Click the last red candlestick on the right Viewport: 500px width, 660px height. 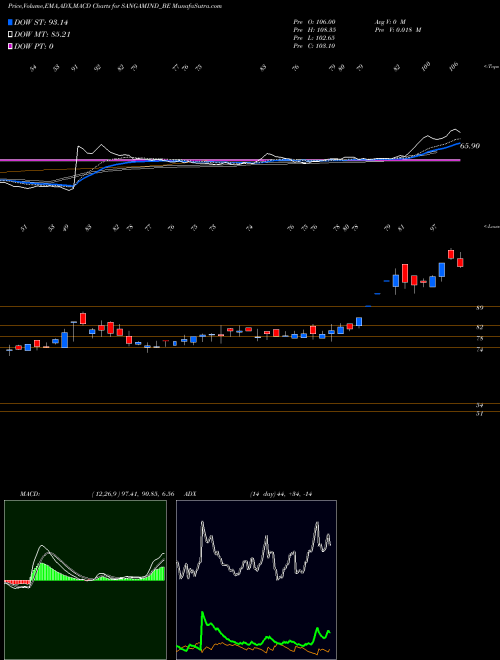(460, 261)
